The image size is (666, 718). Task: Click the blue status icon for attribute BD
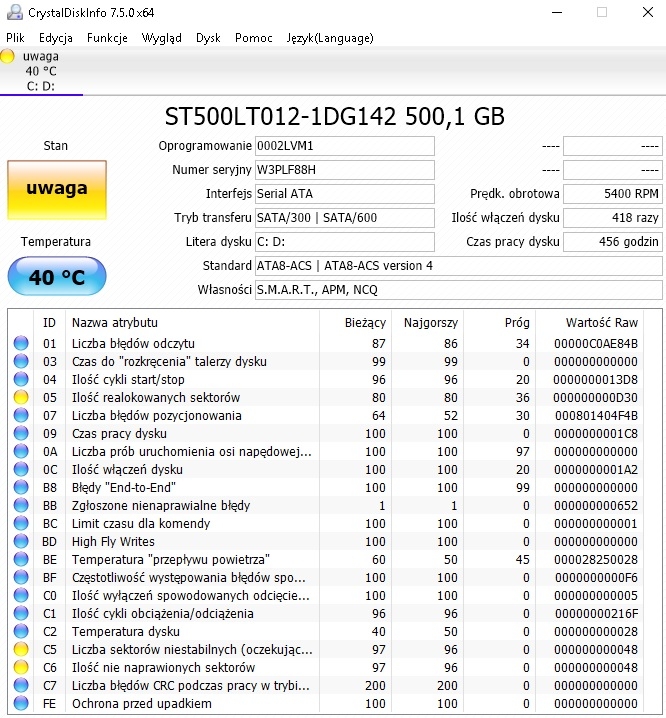click(x=21, y=541)
